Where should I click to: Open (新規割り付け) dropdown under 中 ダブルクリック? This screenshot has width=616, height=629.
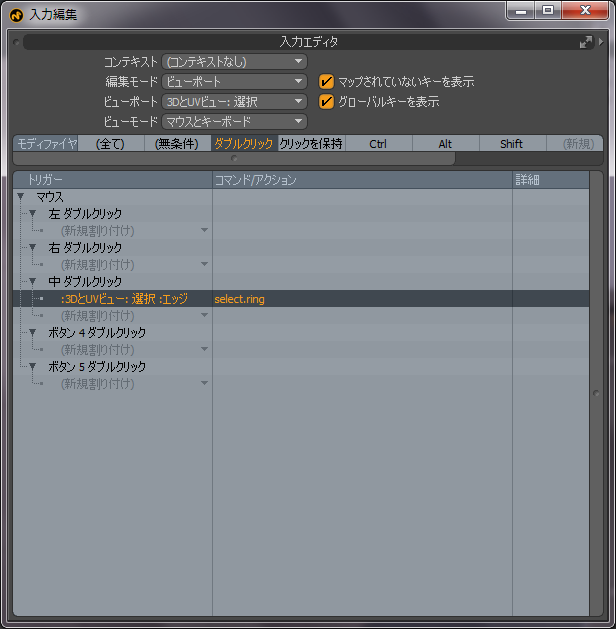click(205, 315)
